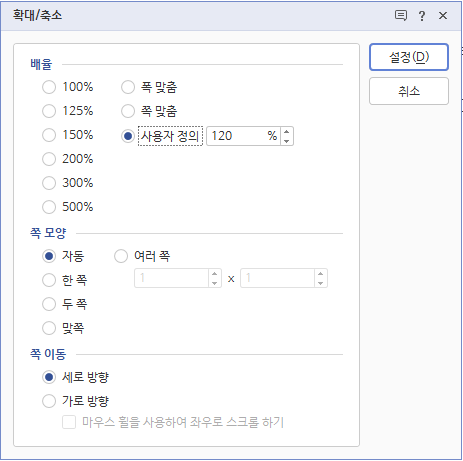Raise the first multi-page count stepper
463x461 pixels.
coord(215,274)
